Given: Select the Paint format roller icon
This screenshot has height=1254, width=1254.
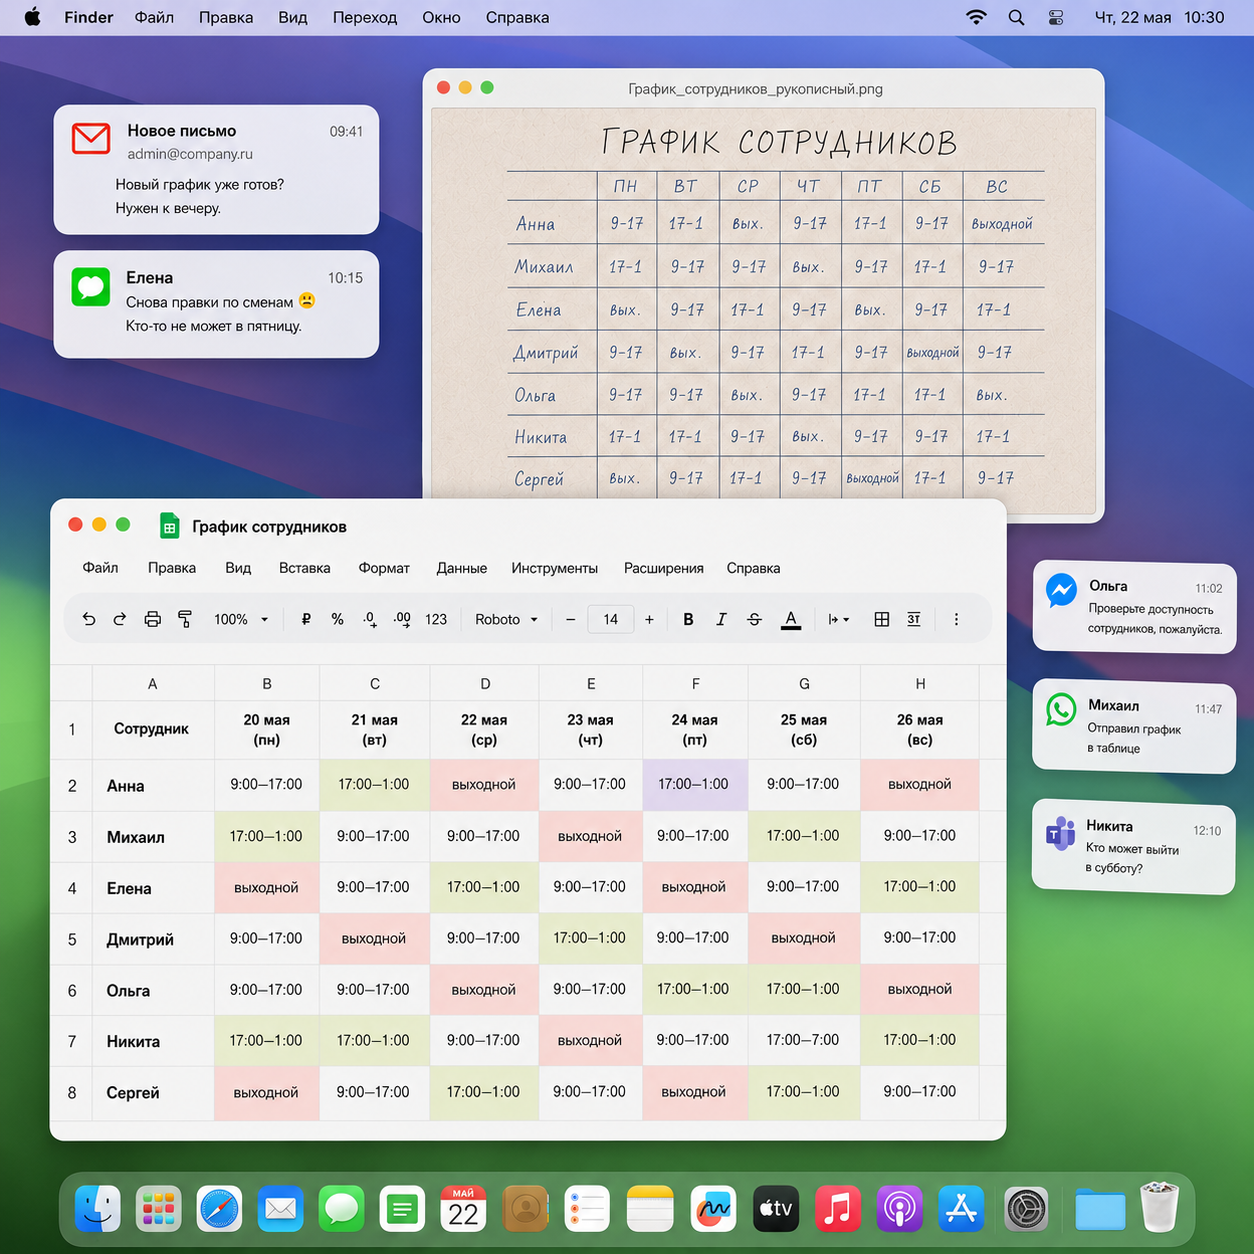Looking at the screenshot, I should tap(185, 619).
